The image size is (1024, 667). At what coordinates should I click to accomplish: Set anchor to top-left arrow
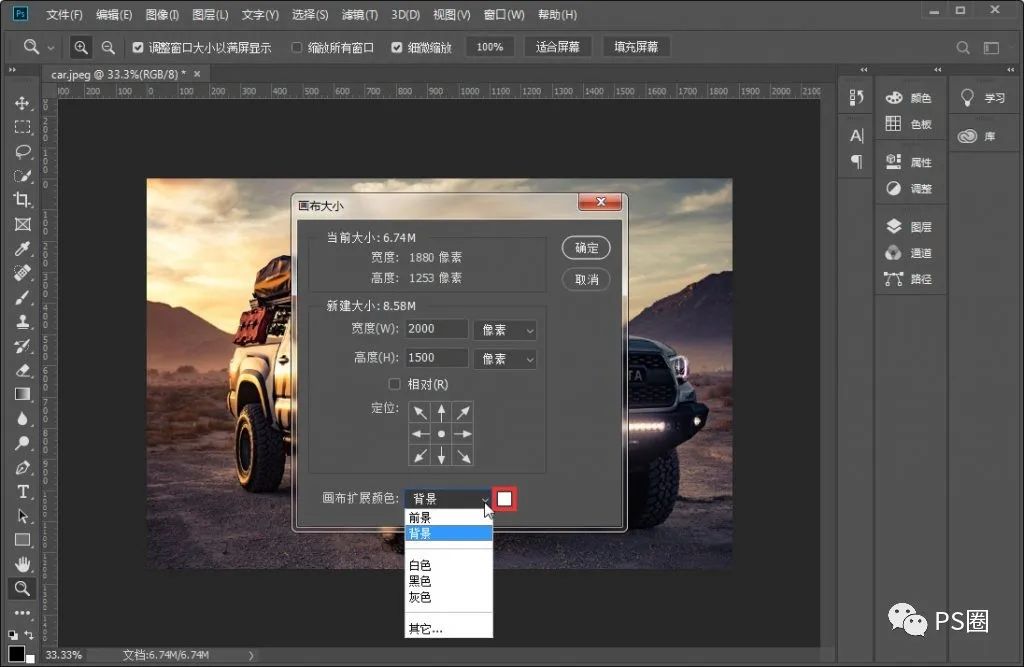pyautogui.click(x=420, y=413)
